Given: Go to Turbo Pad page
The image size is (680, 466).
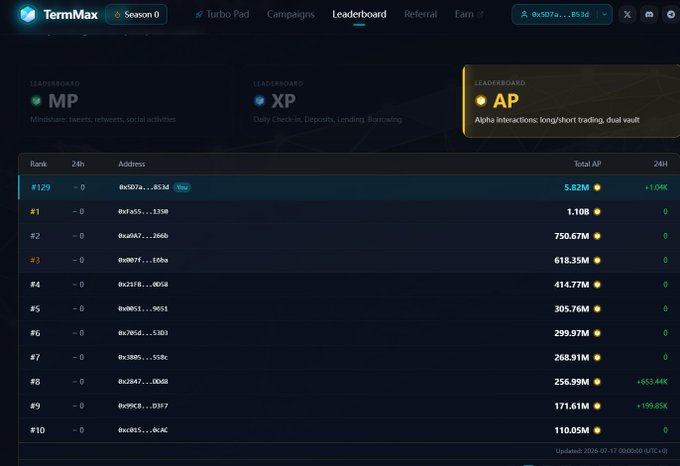Looking at the screenshot, I should point(222,14).
